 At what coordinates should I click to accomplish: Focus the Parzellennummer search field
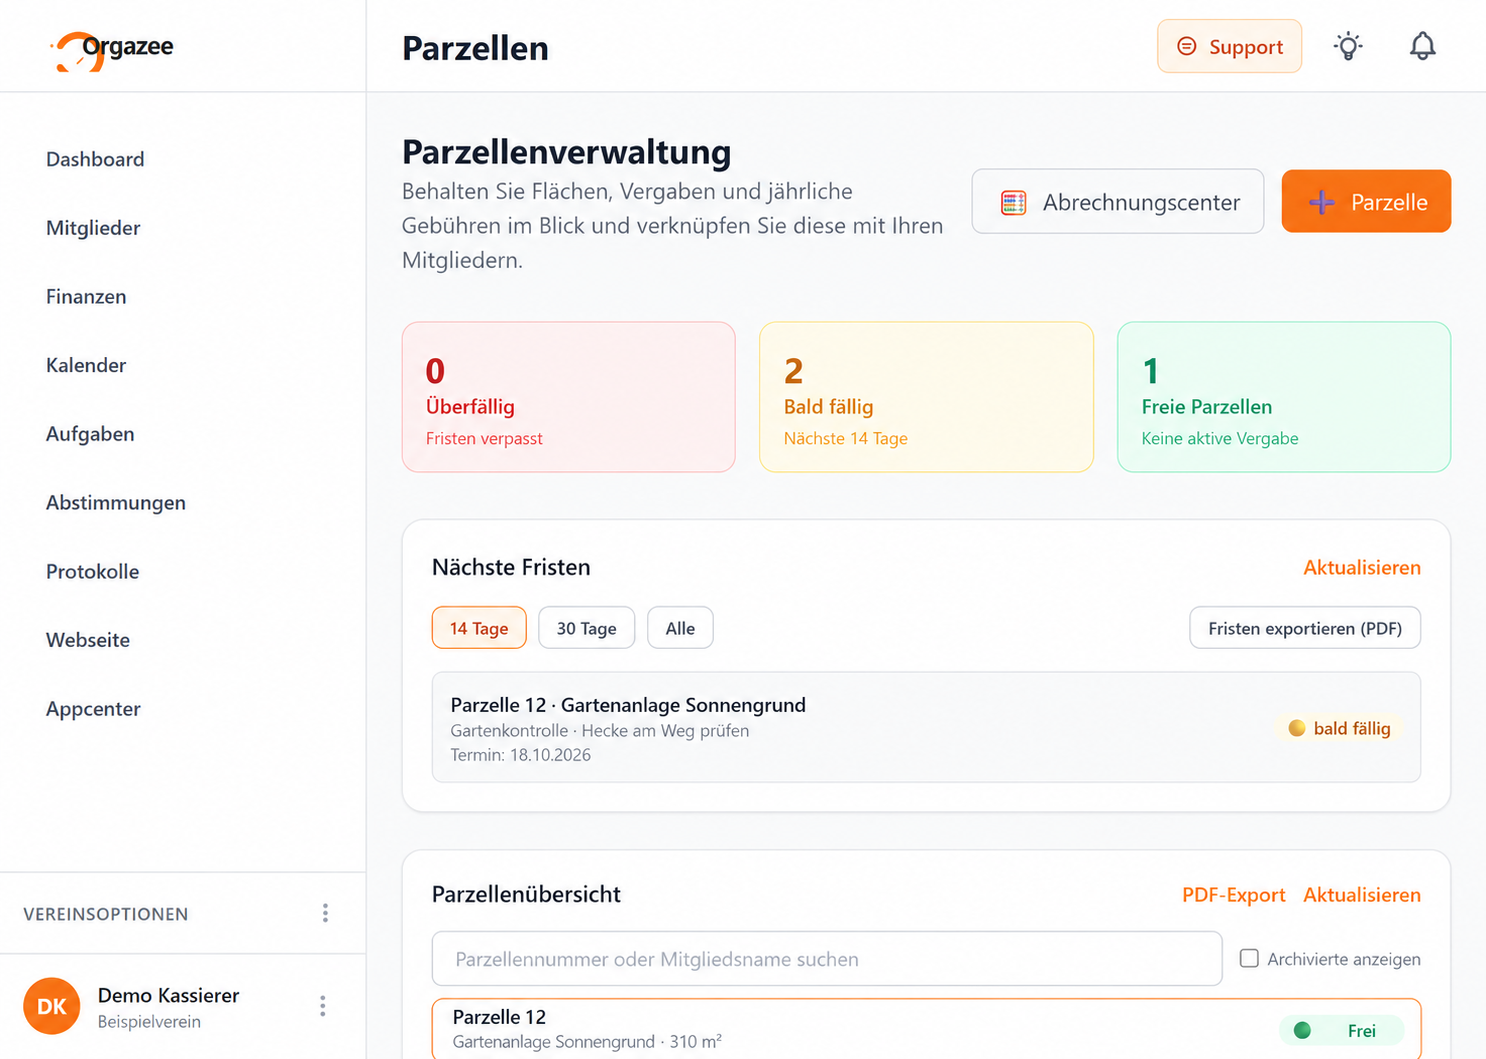pos(827,959)
